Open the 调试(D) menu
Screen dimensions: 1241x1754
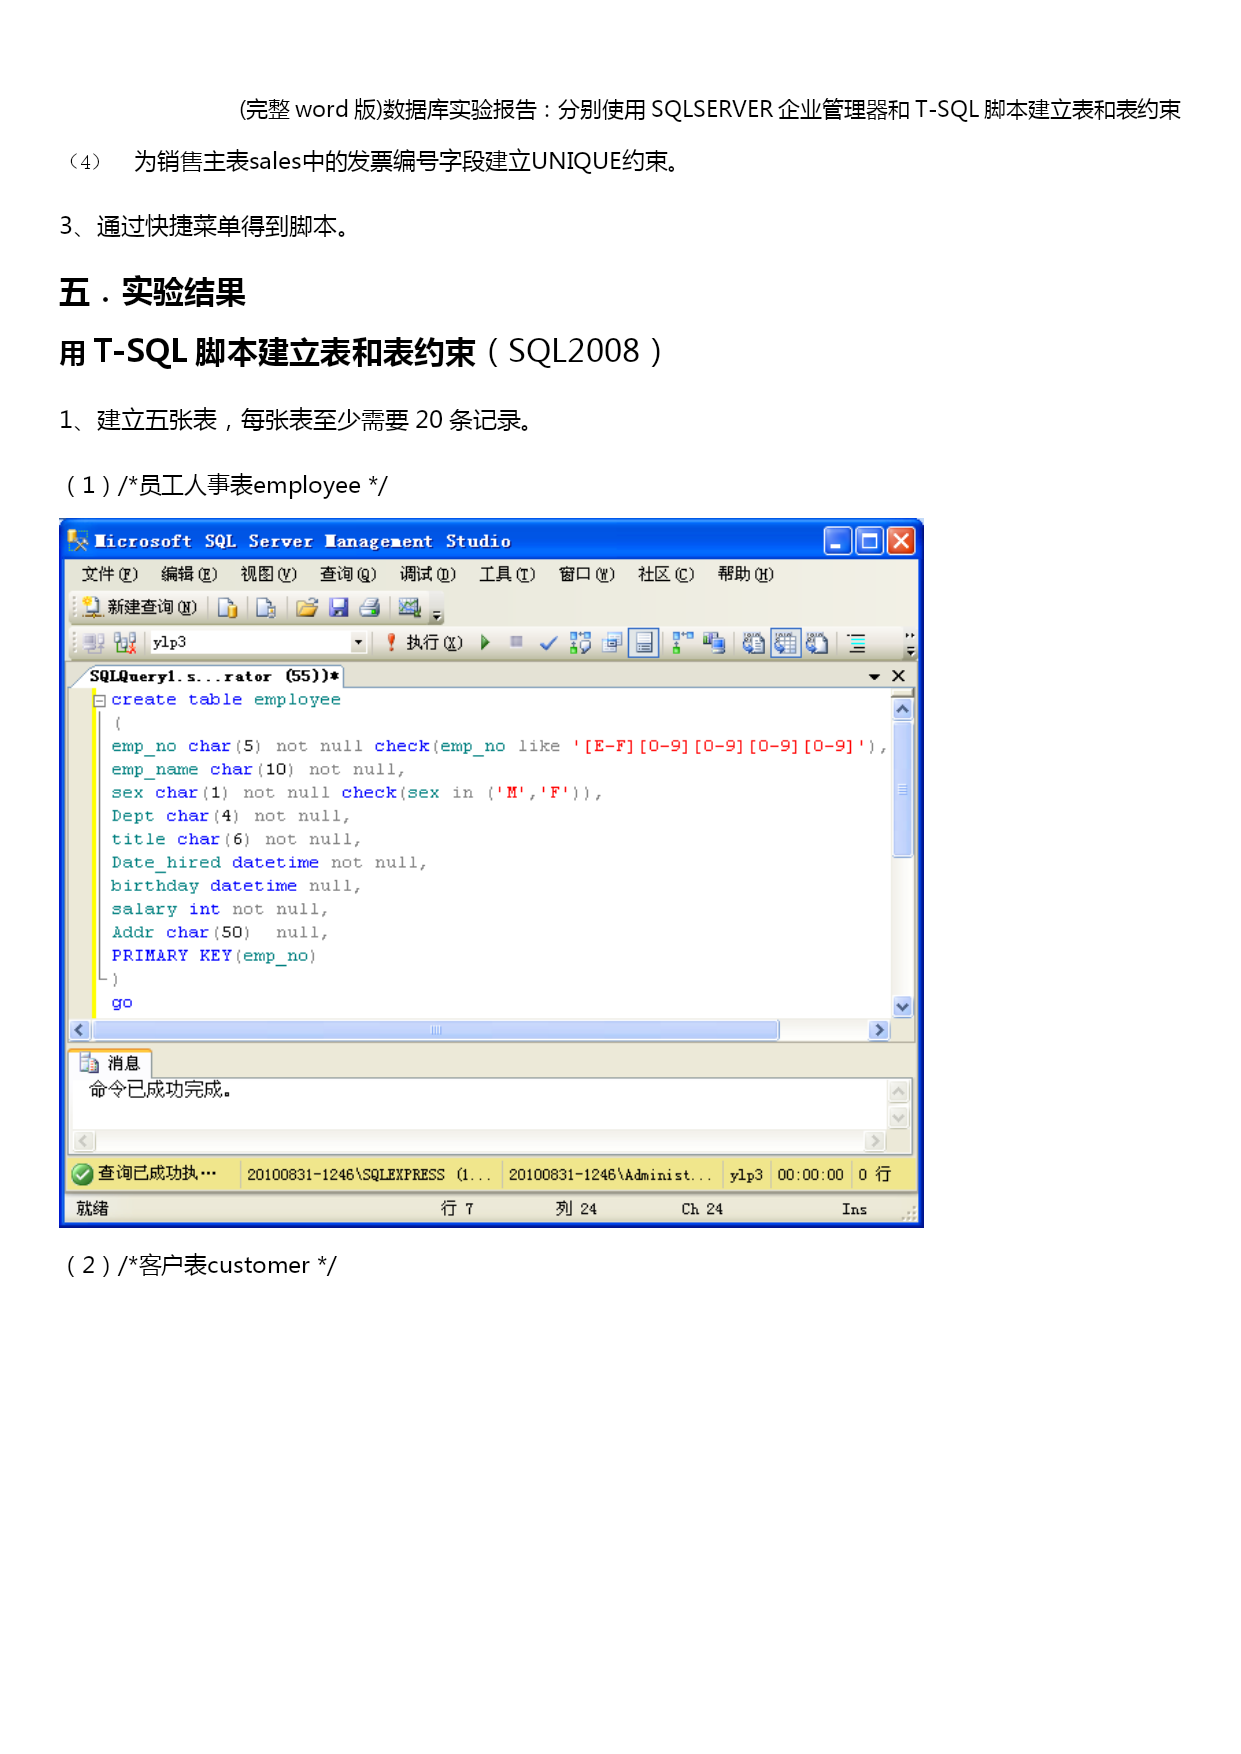click(428, 574)
